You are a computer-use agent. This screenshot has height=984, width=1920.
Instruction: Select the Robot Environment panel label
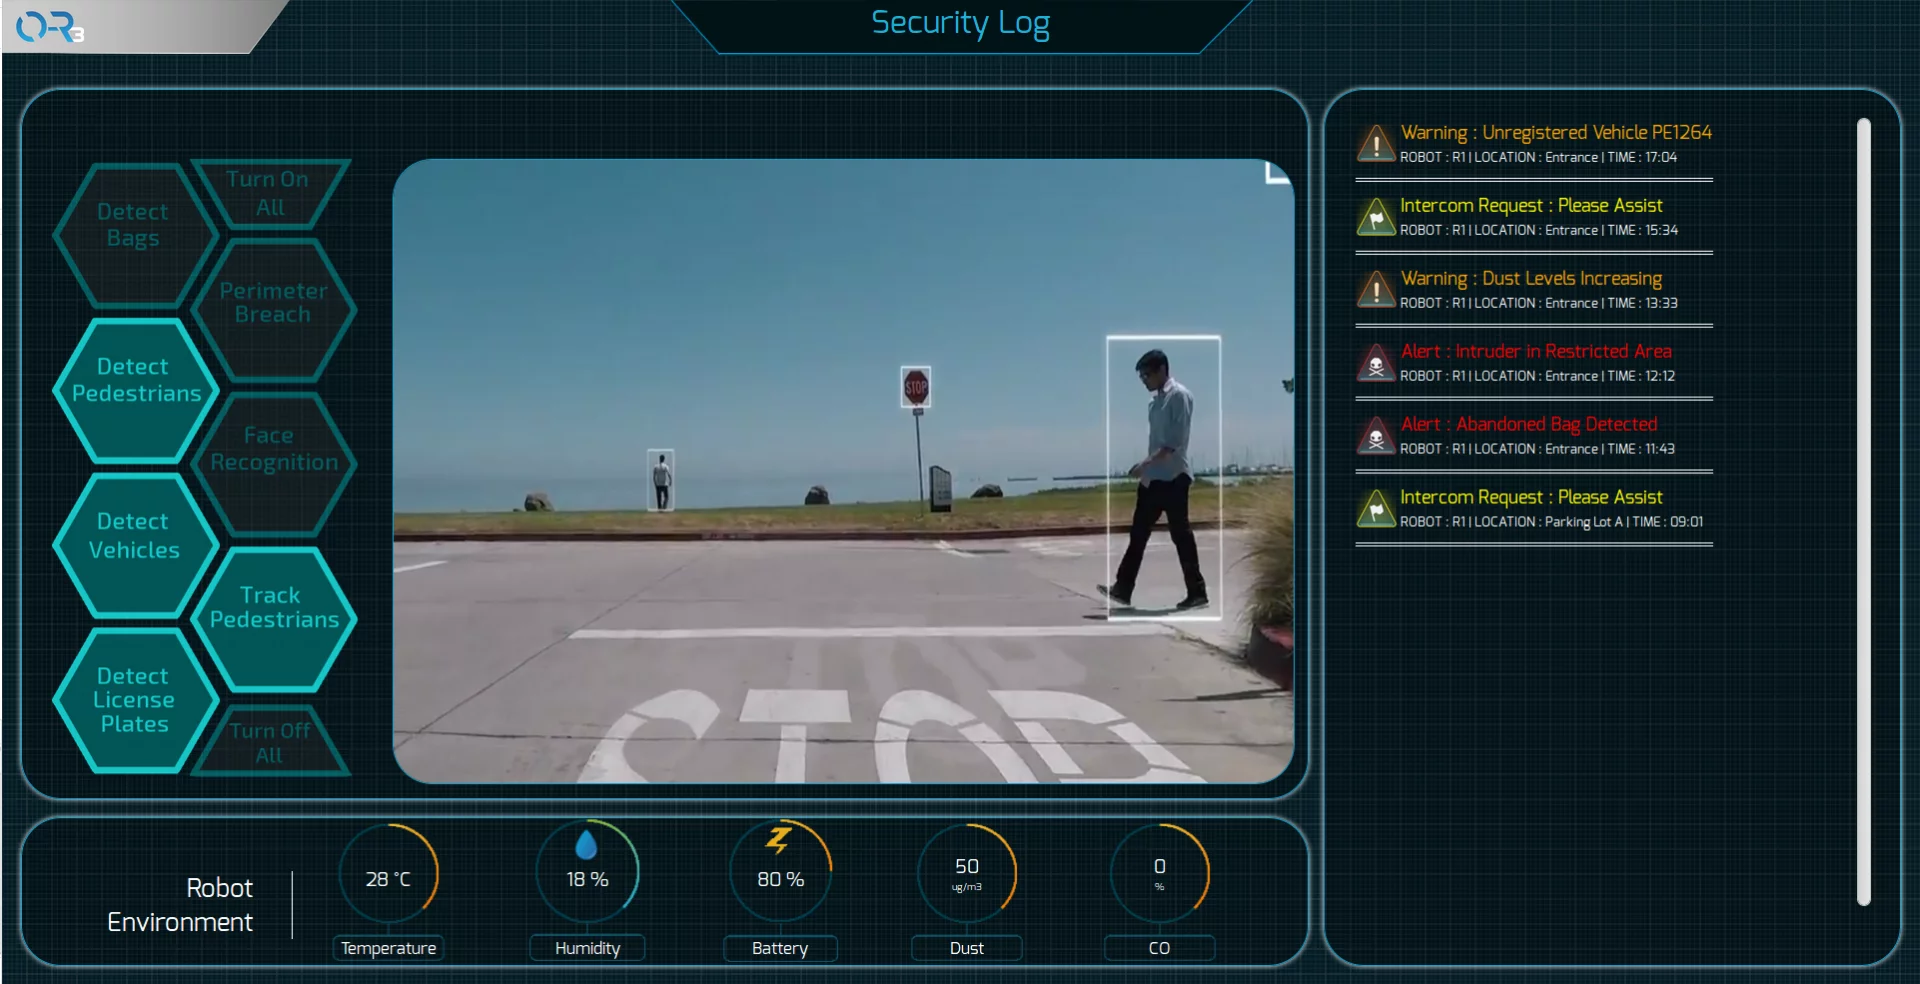tap(180, 904)
